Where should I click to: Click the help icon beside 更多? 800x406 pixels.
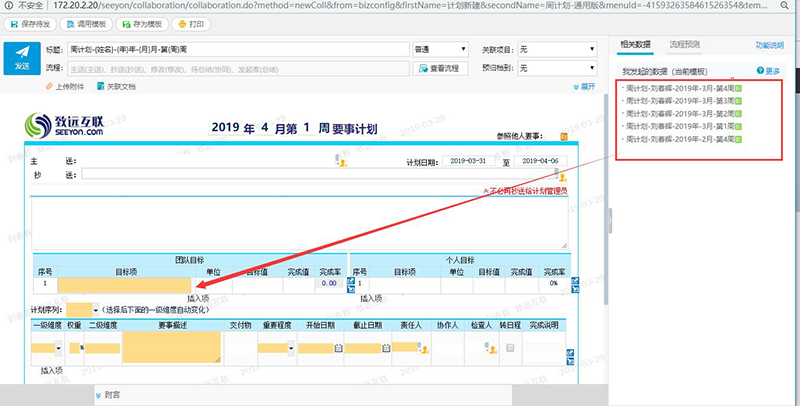tap(761, 71)
